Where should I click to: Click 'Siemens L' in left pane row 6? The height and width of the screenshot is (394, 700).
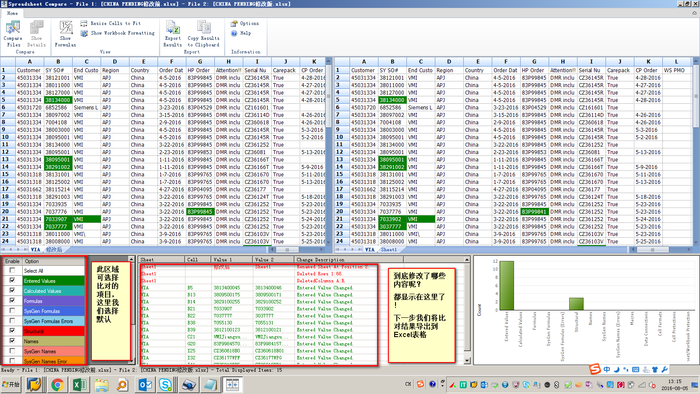click(x=86, y=108)
